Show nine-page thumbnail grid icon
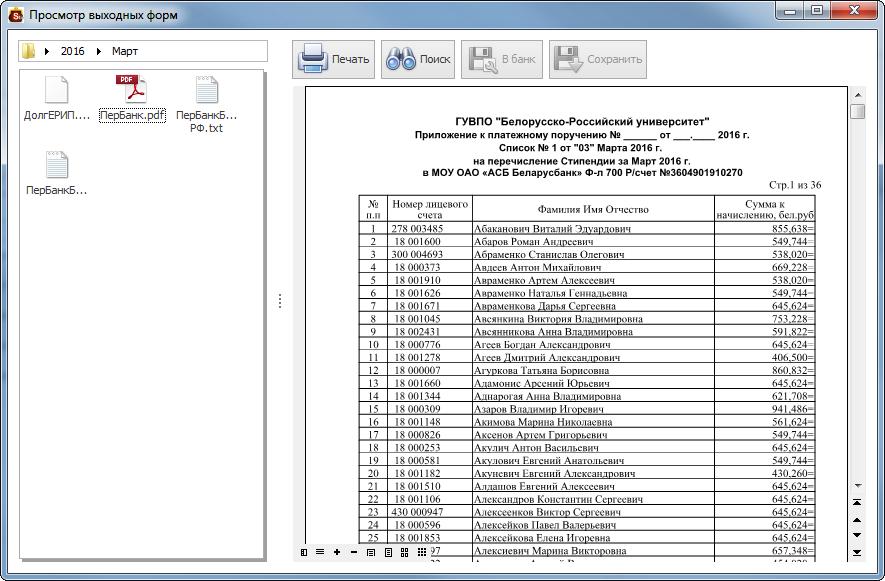 [x=422, y=552]
